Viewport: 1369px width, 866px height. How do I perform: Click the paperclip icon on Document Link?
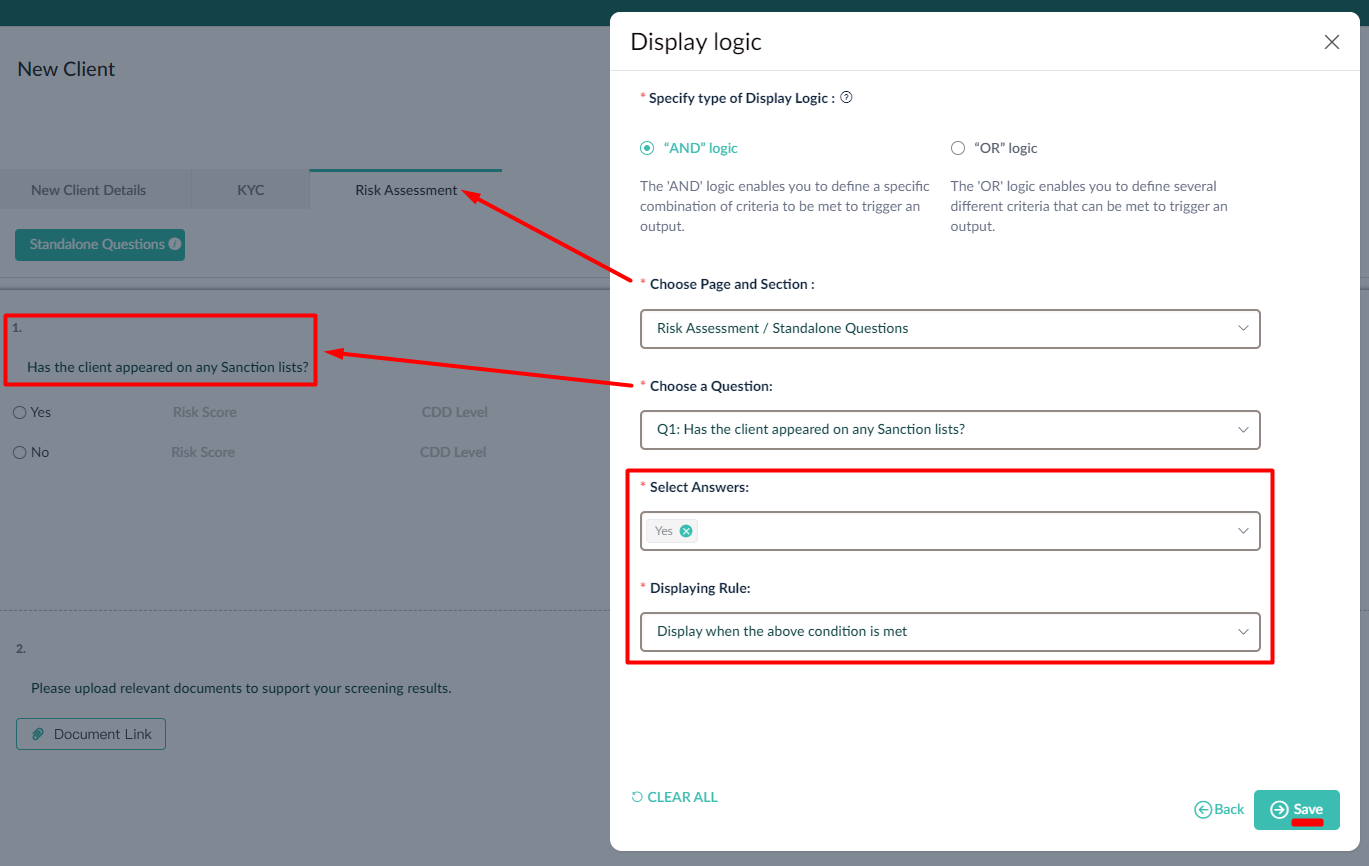pyautogui.click(x=38, y=734)
